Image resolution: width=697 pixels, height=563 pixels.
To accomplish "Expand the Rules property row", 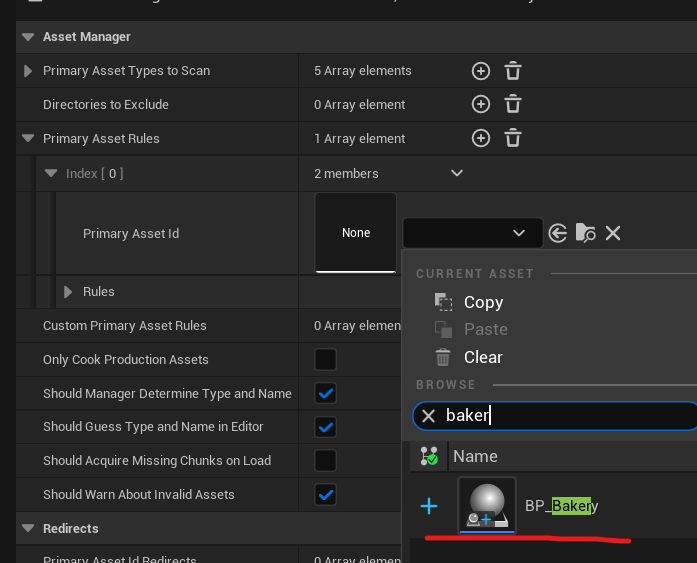I will [x=68, y=292].
